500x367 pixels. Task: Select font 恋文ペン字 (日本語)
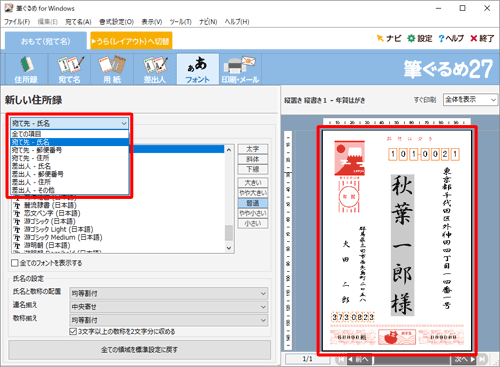point(52,213)
